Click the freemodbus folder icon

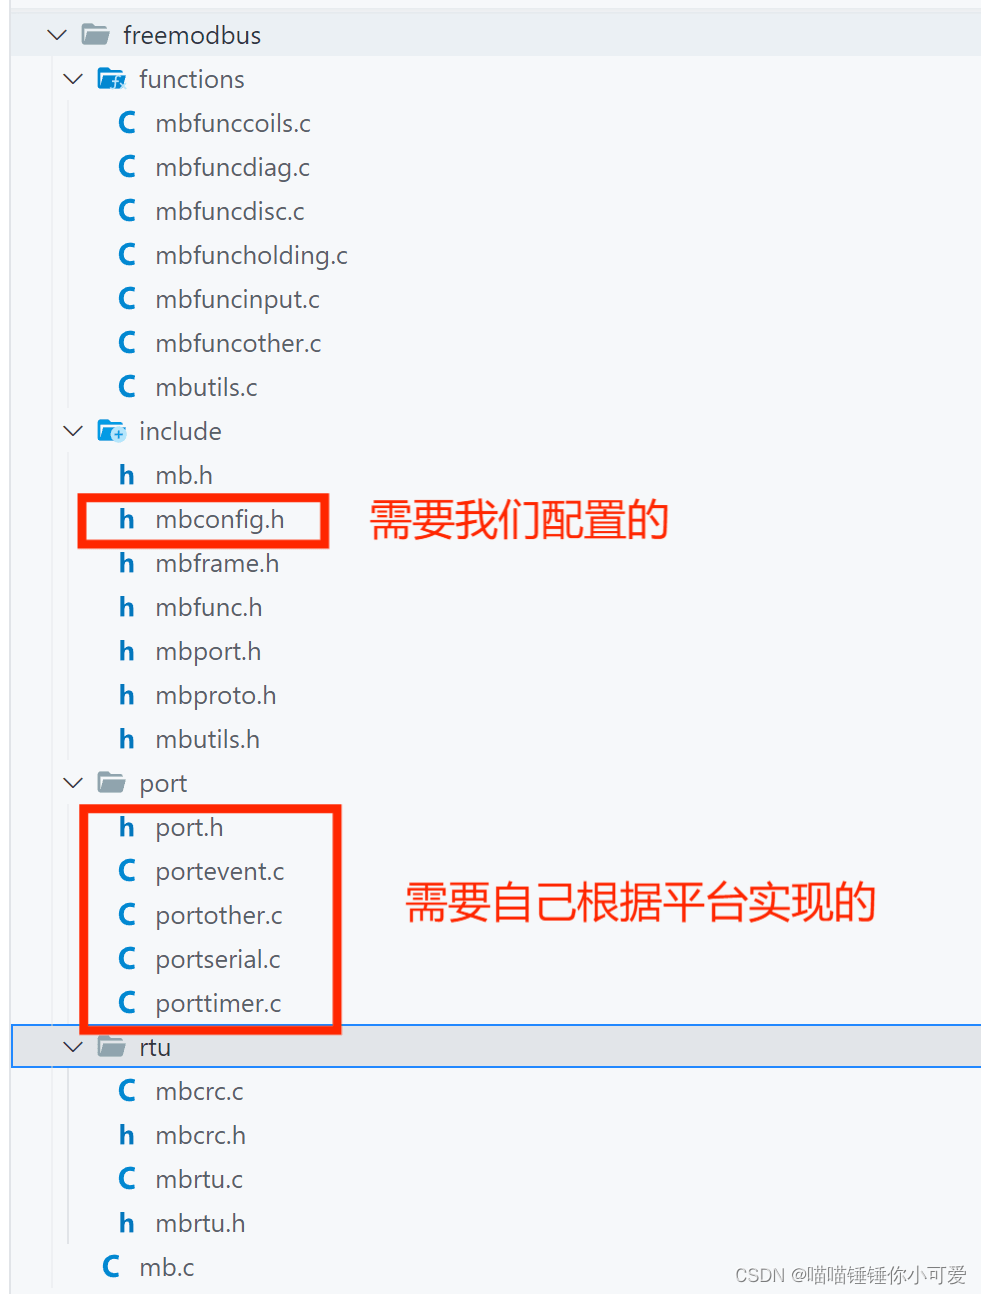pos(96,35)
